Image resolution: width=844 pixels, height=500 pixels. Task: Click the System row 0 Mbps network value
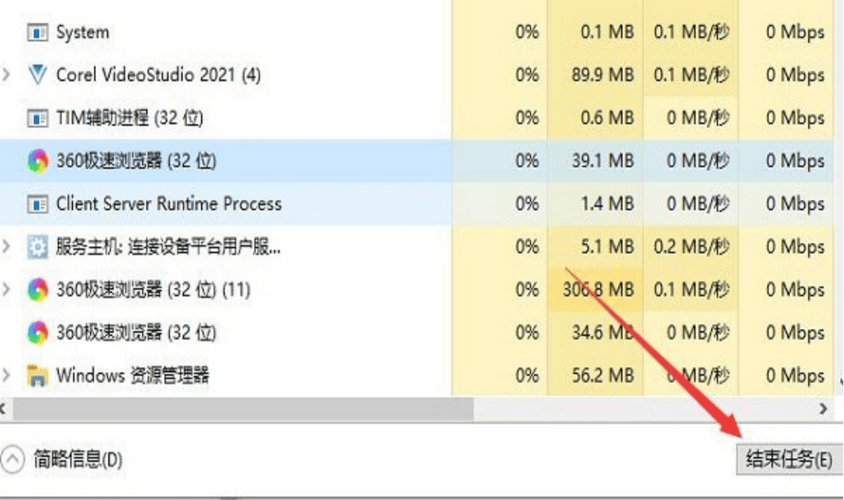click(x=796, y=32)
